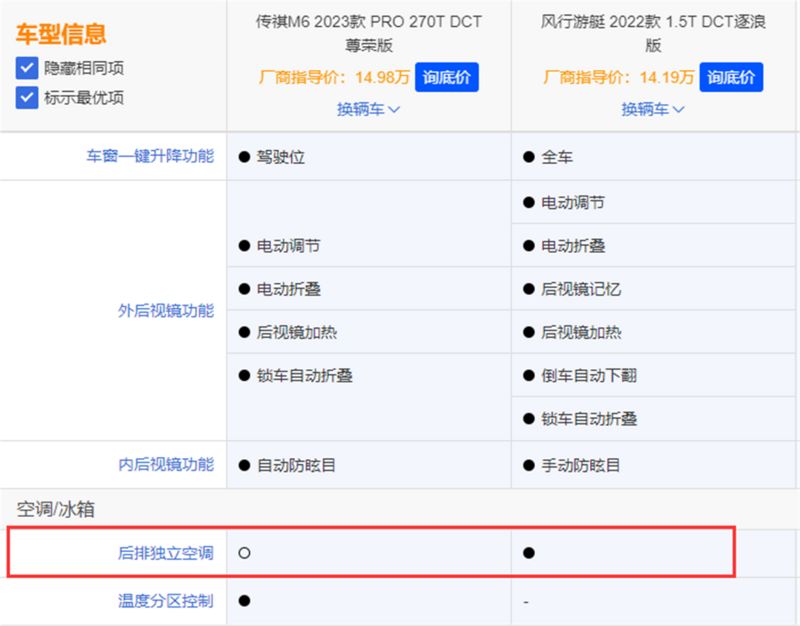Click 后视镜加热 in 传祺M6 column
This screenshot has height=626, width=800.
coord(297,333)
